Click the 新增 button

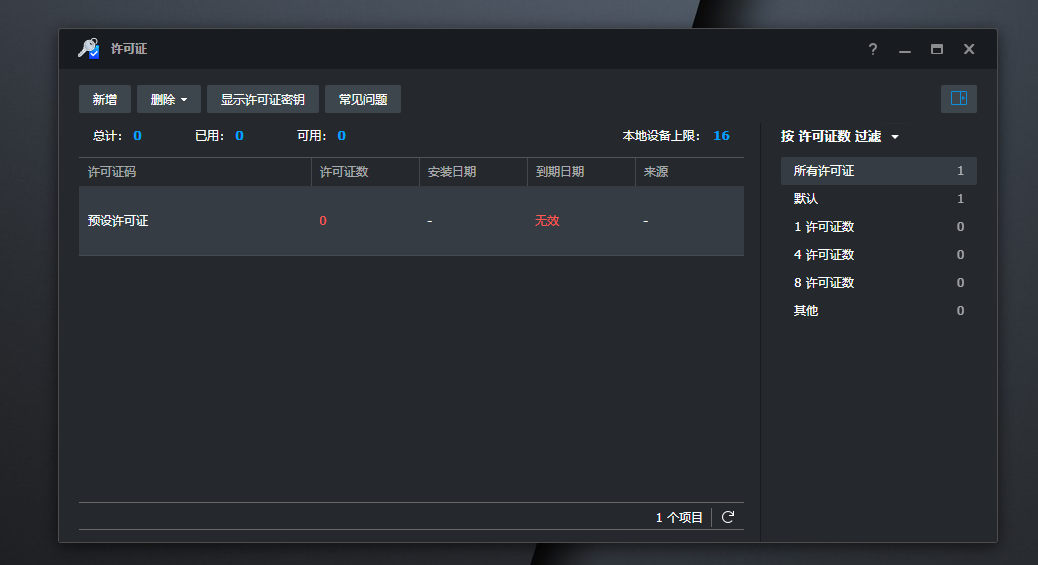pyautogui.click(x=105, y=99)
